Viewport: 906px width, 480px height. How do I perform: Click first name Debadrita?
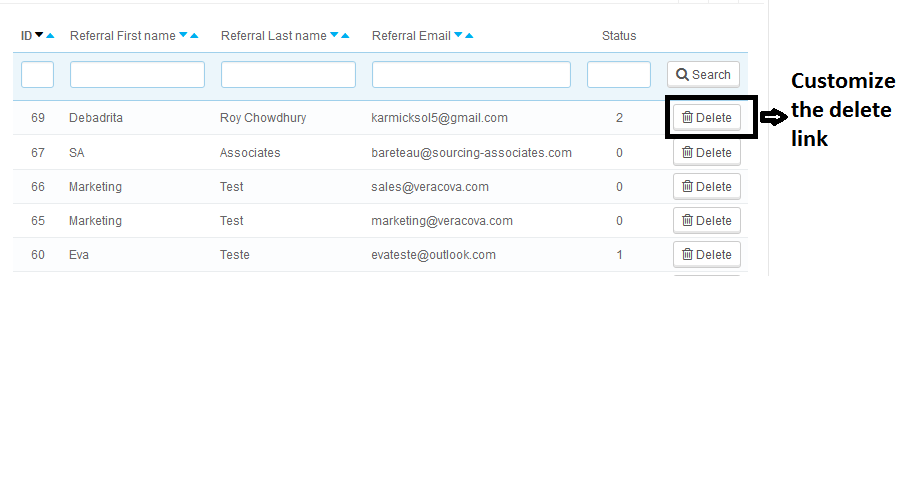point(96,118)
